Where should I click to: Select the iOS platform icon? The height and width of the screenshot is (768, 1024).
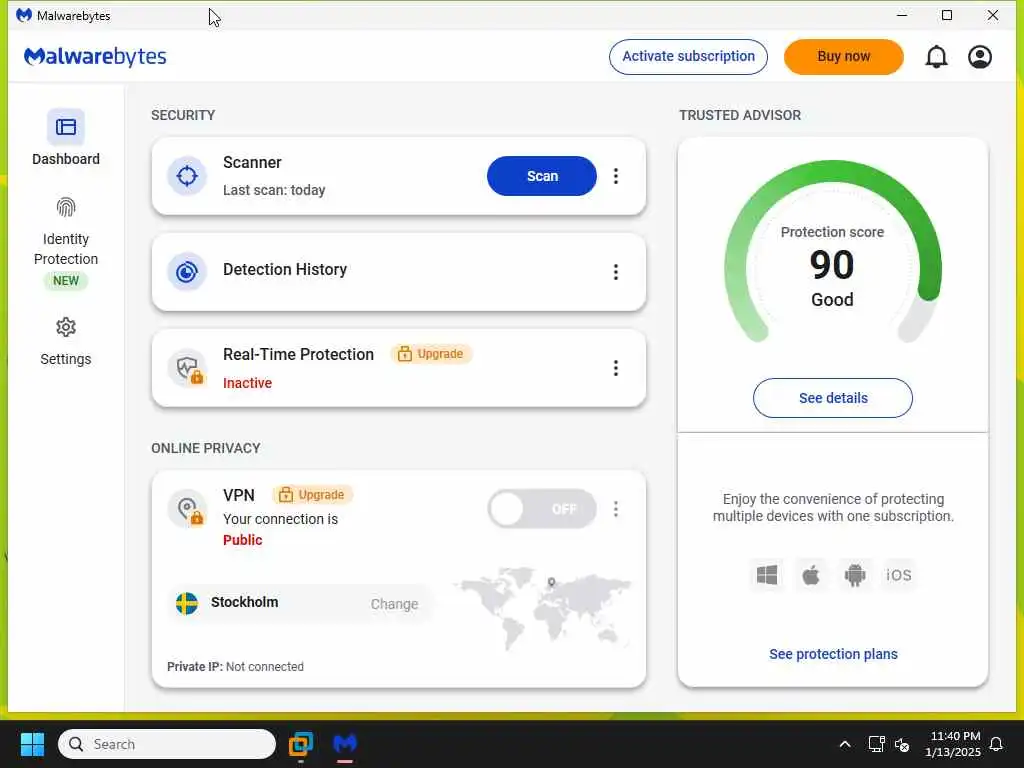click(x=899, y=575)
